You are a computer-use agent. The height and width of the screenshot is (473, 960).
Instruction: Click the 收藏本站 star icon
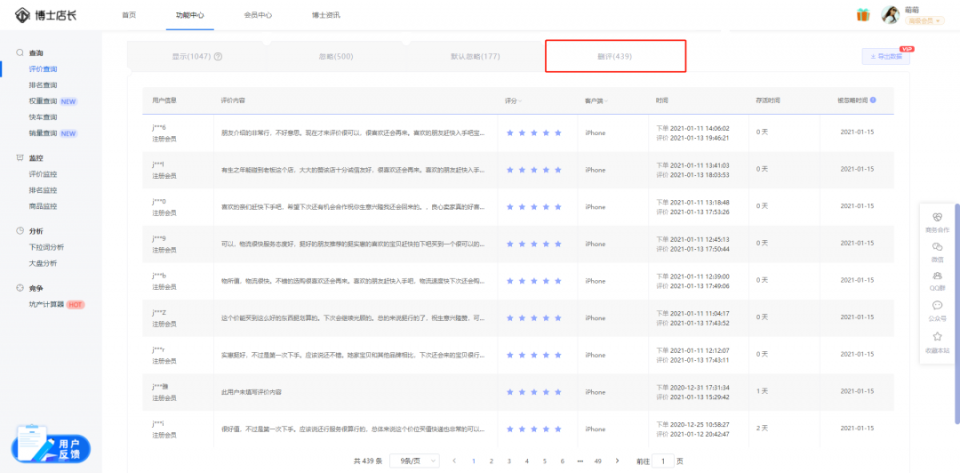pos(937,336)
